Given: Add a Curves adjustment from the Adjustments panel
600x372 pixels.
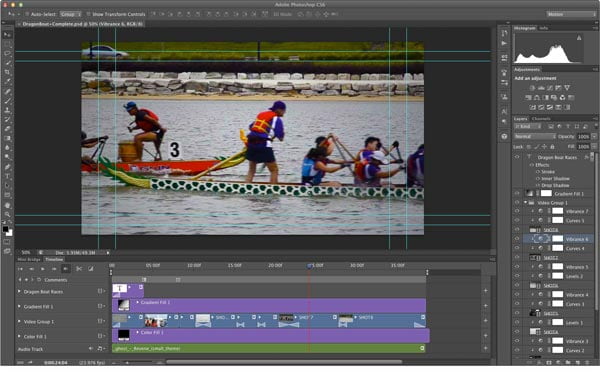Looking at the screenshot, I should tap(549, 88).
